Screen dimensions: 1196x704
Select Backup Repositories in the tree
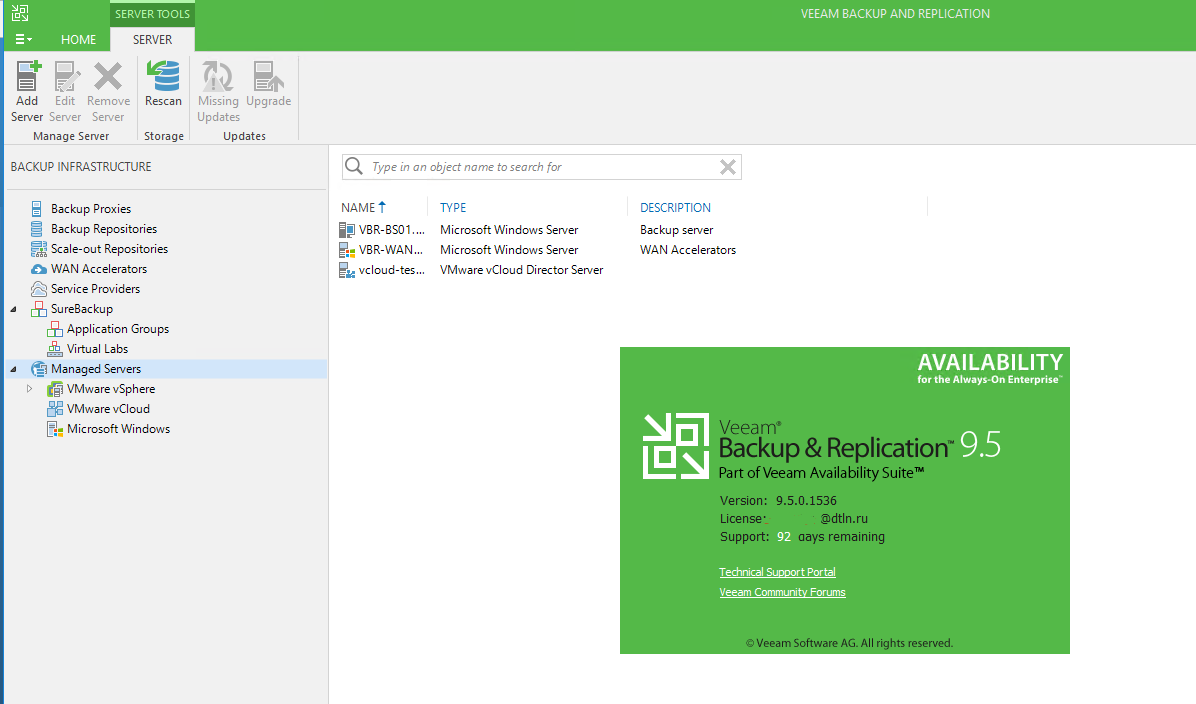(104, 229)
